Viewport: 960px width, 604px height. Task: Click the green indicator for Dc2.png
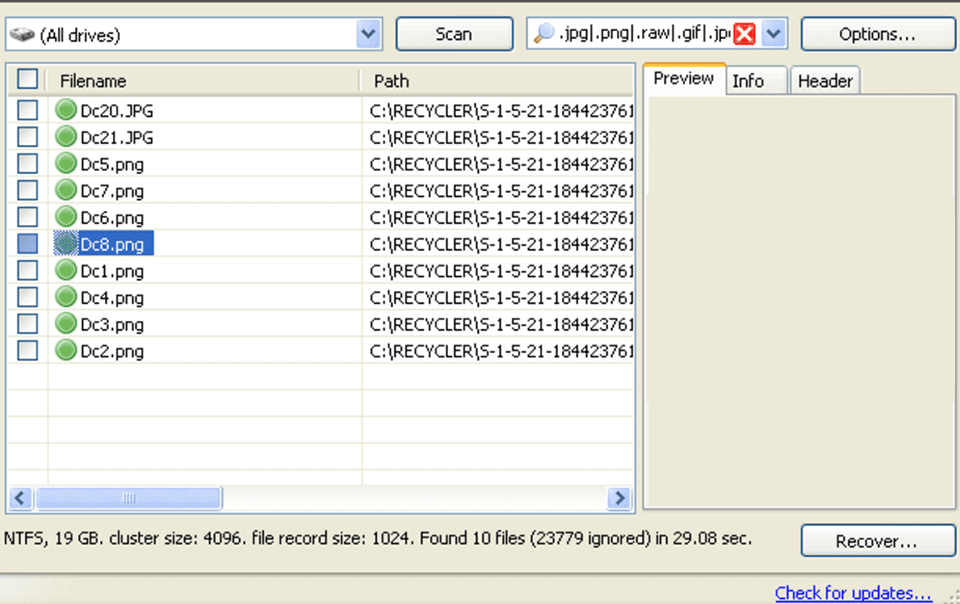coord(65,351)
